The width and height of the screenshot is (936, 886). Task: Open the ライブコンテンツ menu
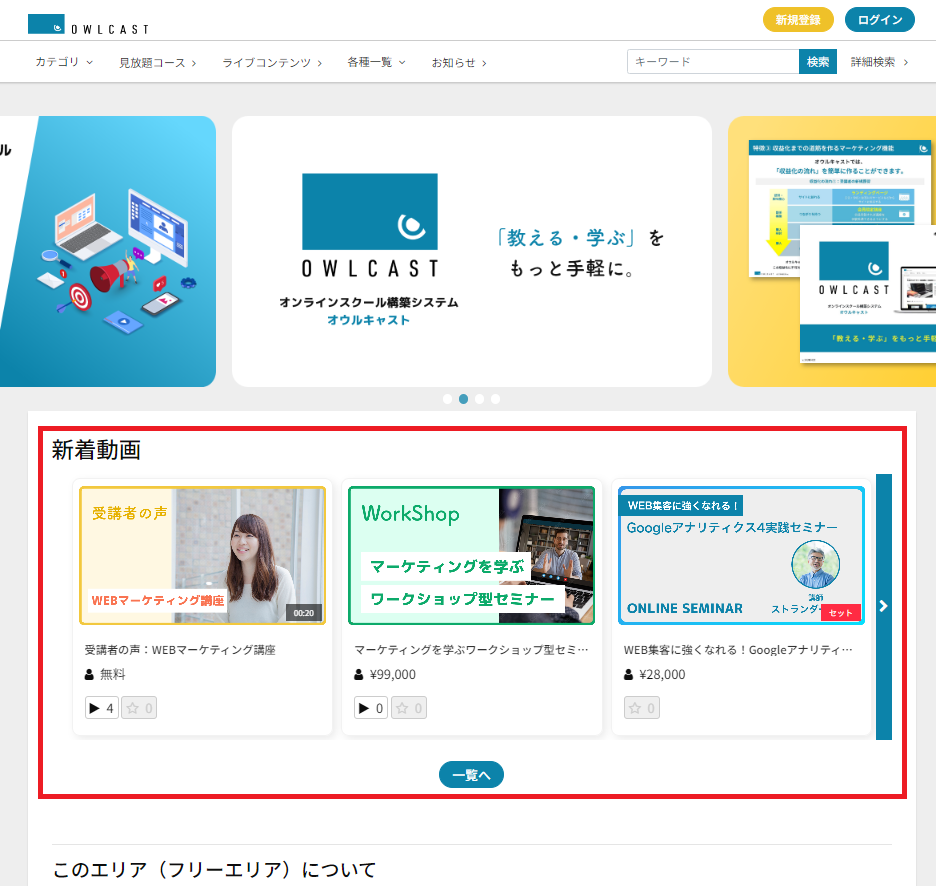coord(272,63)
